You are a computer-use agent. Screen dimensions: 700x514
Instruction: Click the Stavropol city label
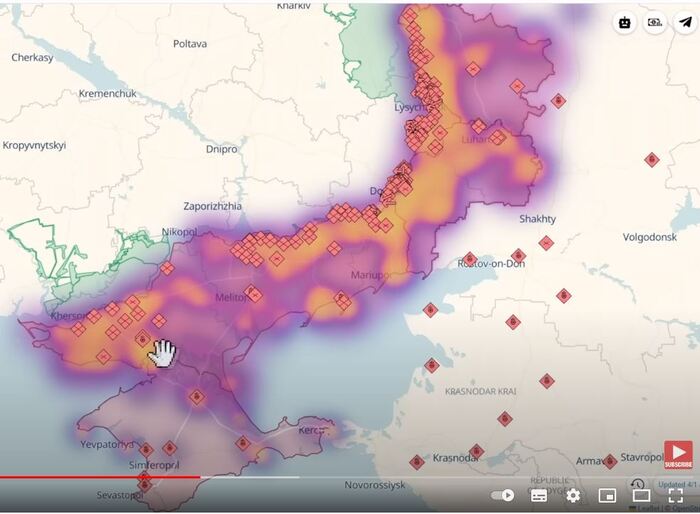pyautogui.click(x=642, y=458)
